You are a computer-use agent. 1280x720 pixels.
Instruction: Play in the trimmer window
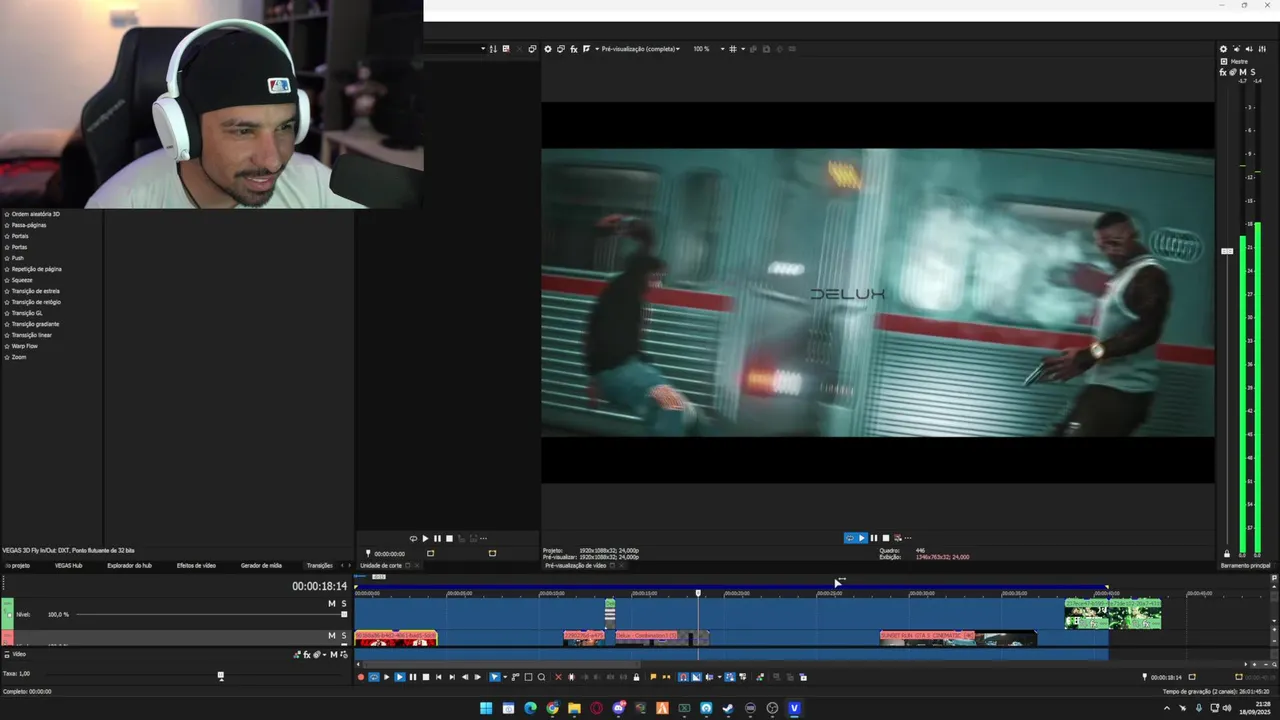coord(425,538)
